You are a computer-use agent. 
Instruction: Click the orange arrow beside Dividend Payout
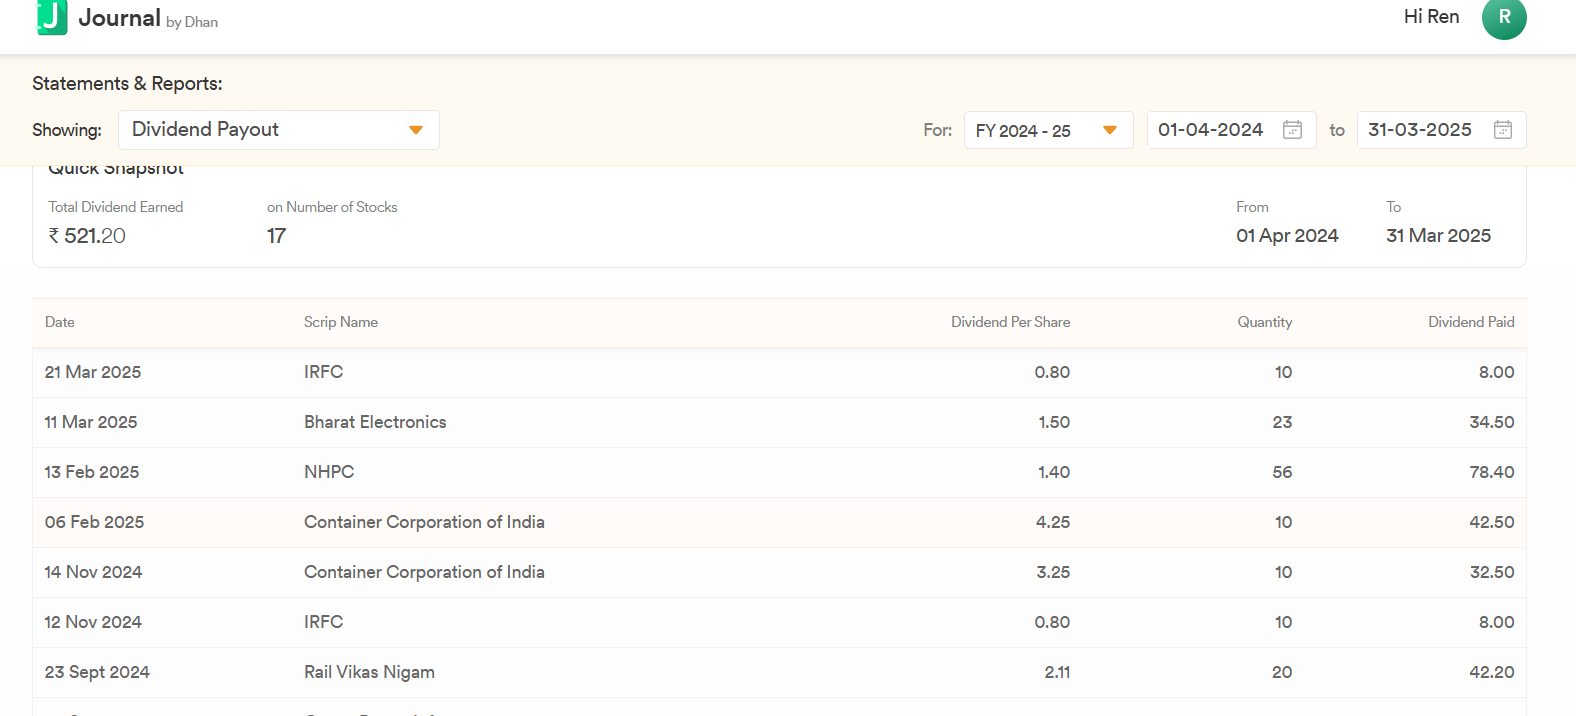pos(416,130)
